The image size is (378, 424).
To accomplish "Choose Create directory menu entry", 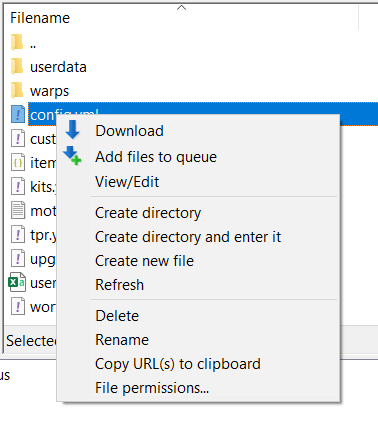I will (x=148, y=213).
